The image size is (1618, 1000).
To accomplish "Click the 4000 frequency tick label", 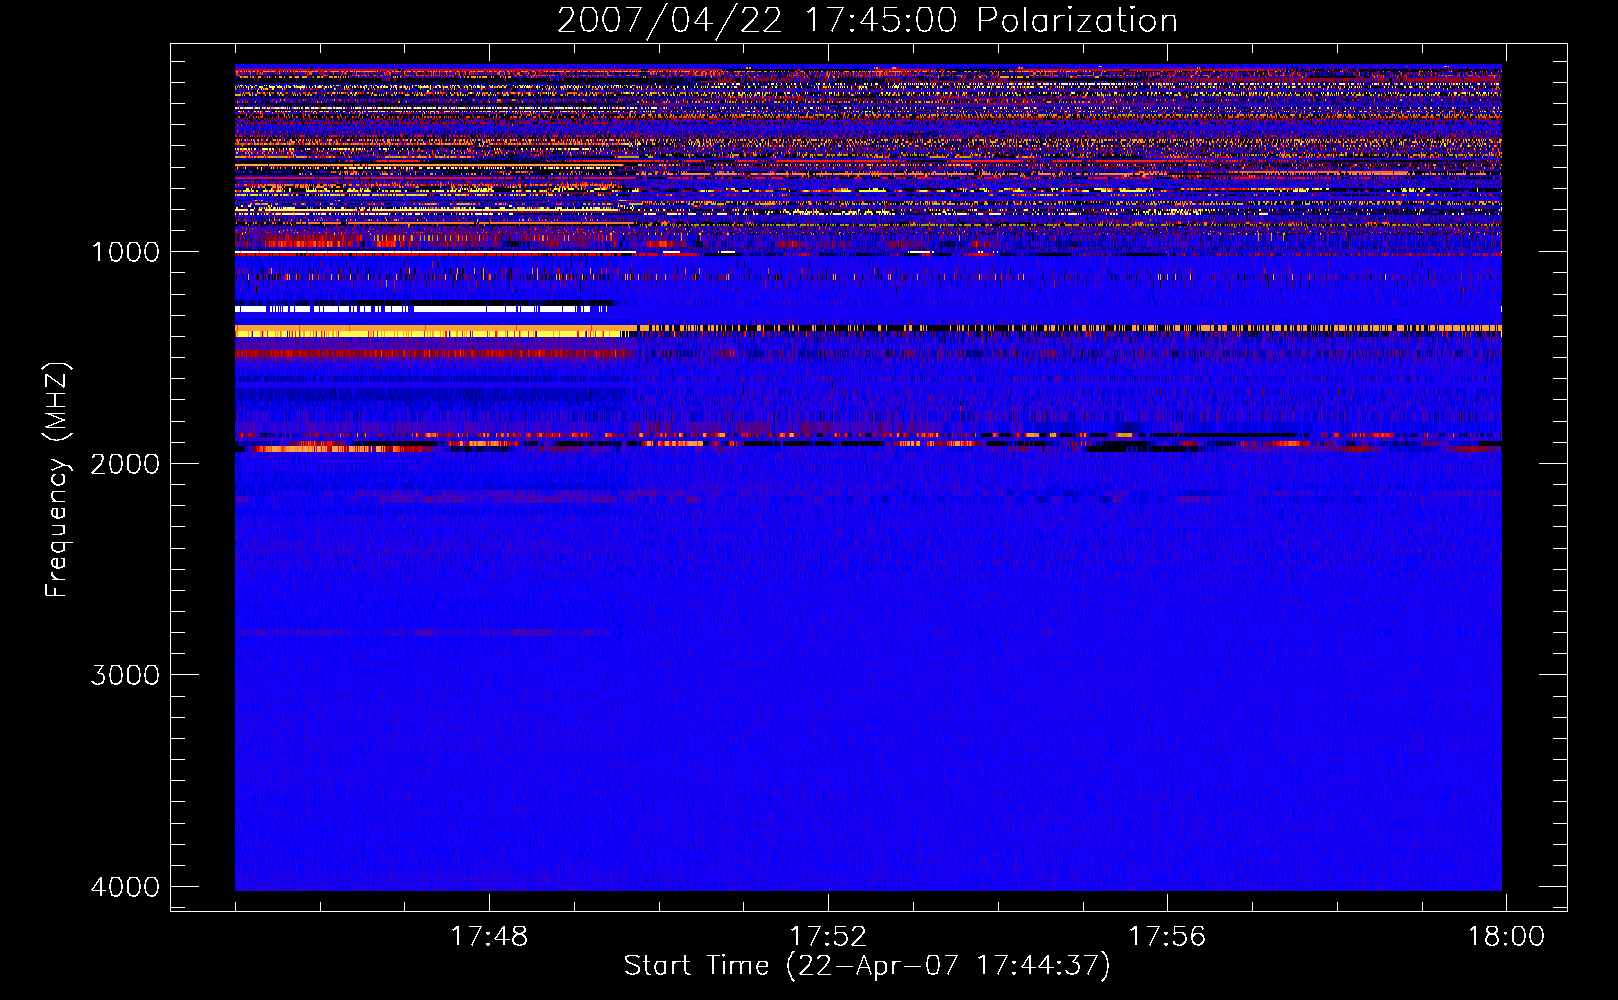I will coord(125,887).
